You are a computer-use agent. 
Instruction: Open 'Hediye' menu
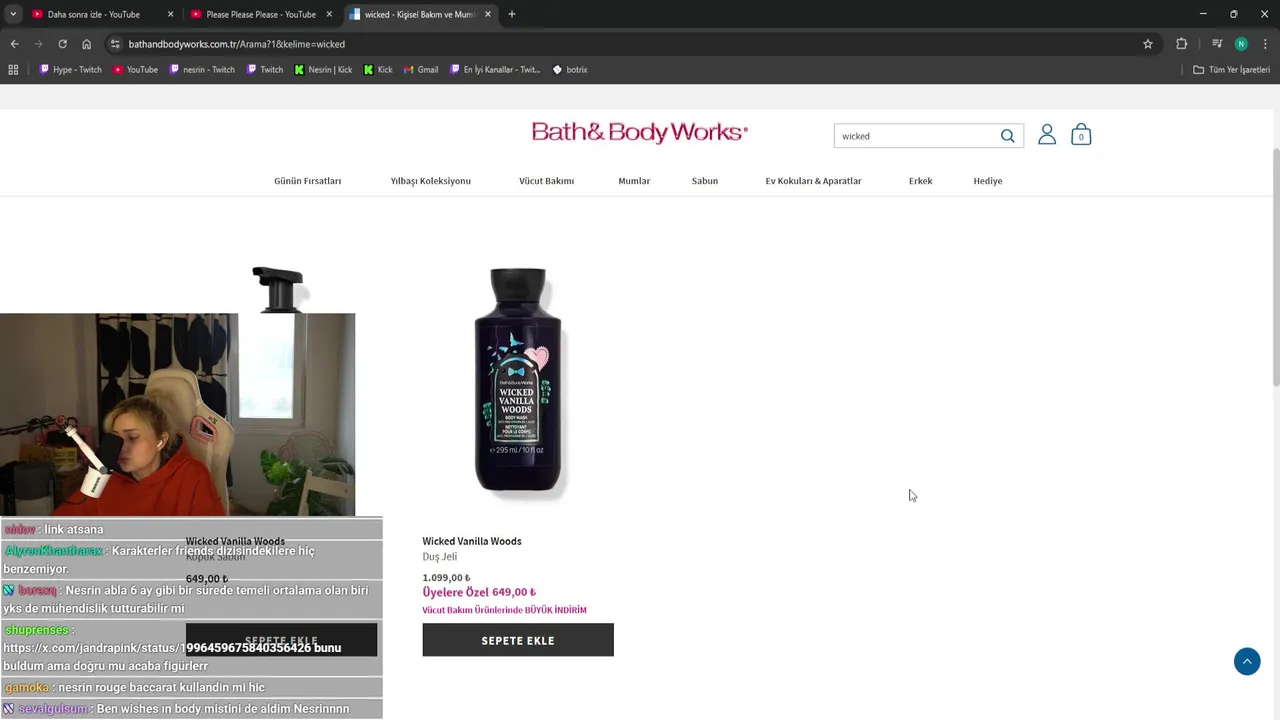(988, 181)
